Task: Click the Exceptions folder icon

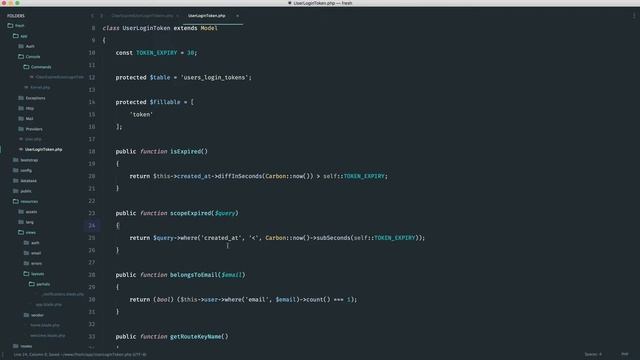Action: 21,98
